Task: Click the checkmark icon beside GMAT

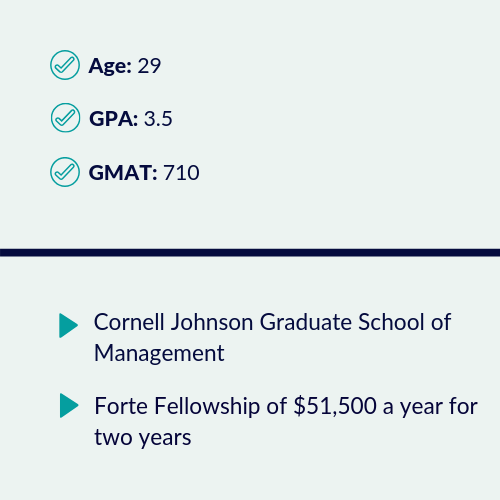Action: pyautogui.click(x=65, y=172)
